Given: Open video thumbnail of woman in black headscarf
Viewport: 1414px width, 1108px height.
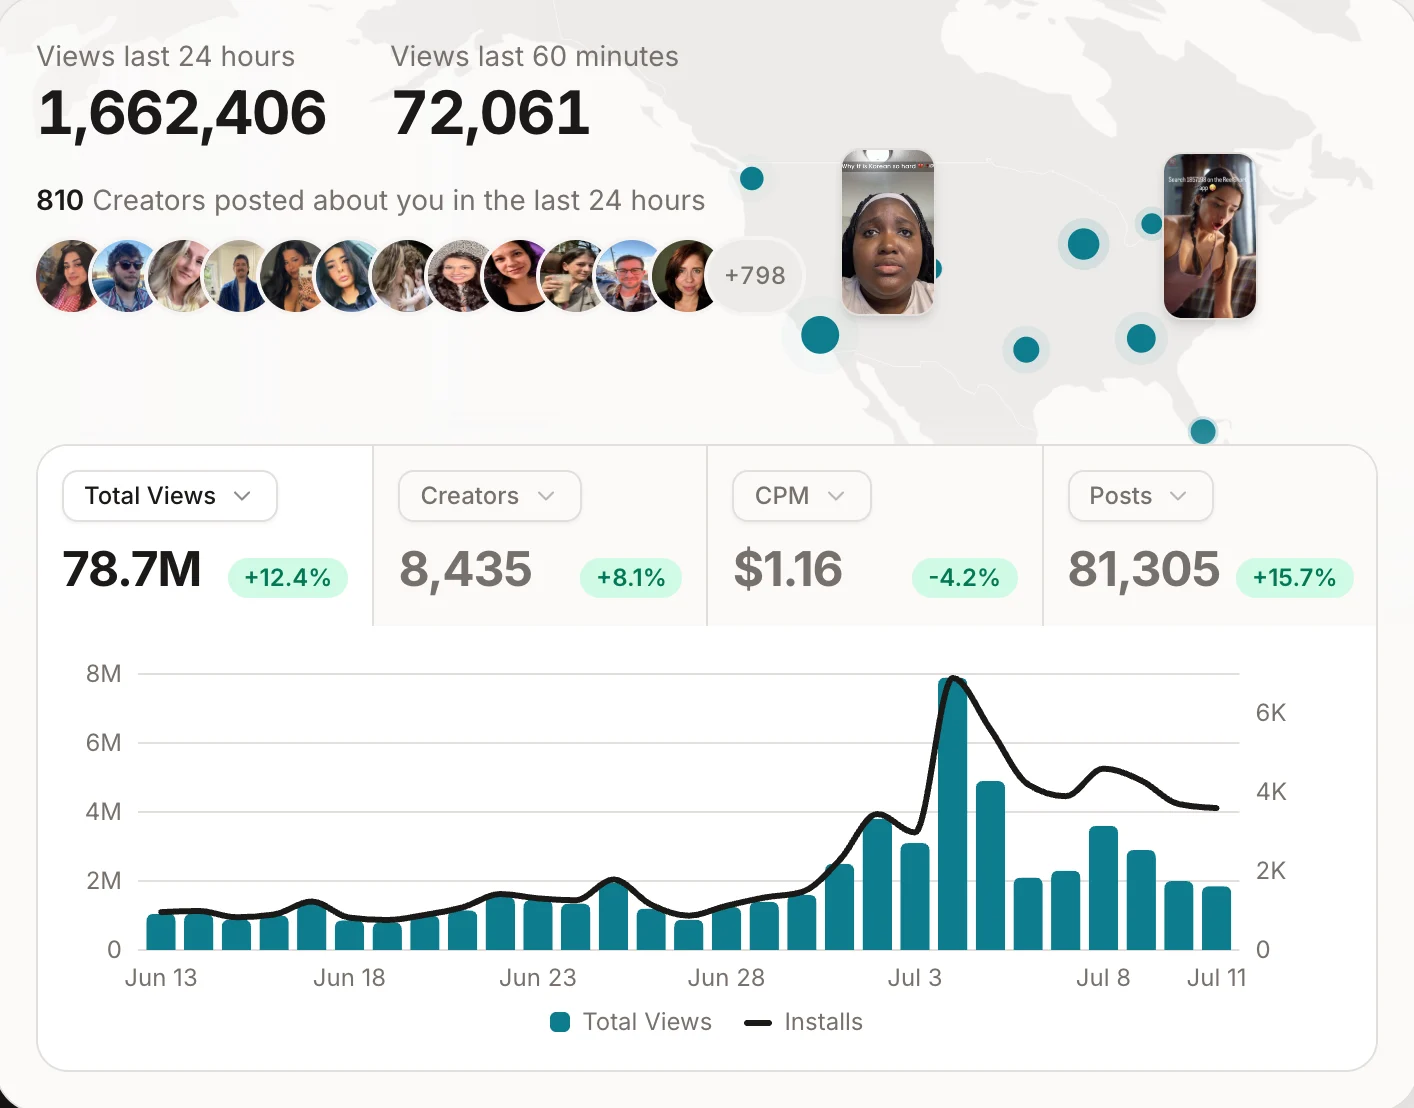Looking at the screenshot, I should [x=888, y=233].
